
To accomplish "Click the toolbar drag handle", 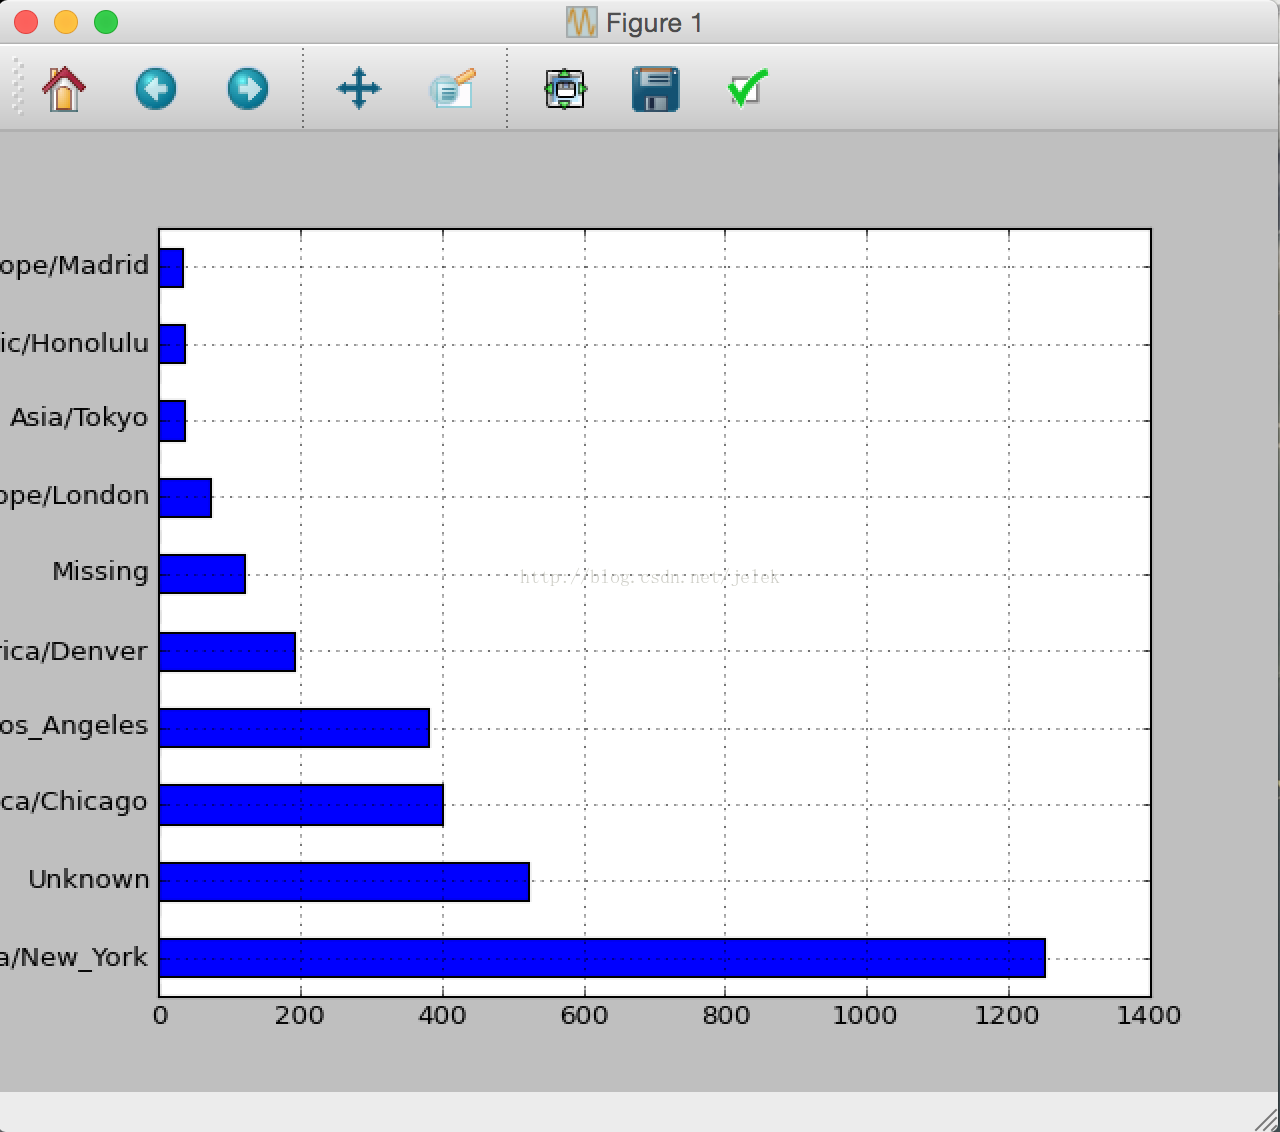I will [17, 87].
